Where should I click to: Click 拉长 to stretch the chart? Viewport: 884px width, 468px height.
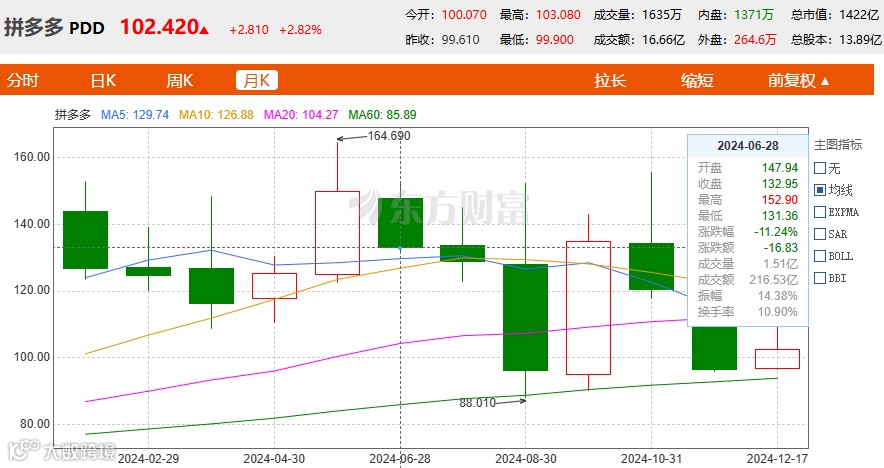click(x=610, y=81)
